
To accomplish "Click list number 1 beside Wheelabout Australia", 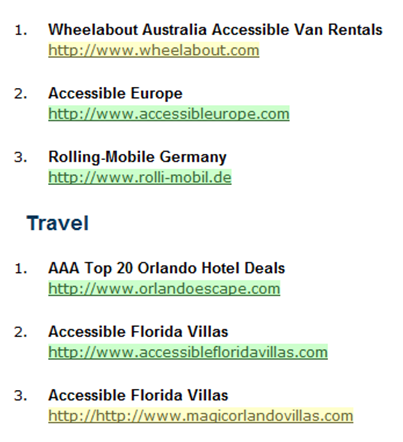I will [x=21, y=31].
